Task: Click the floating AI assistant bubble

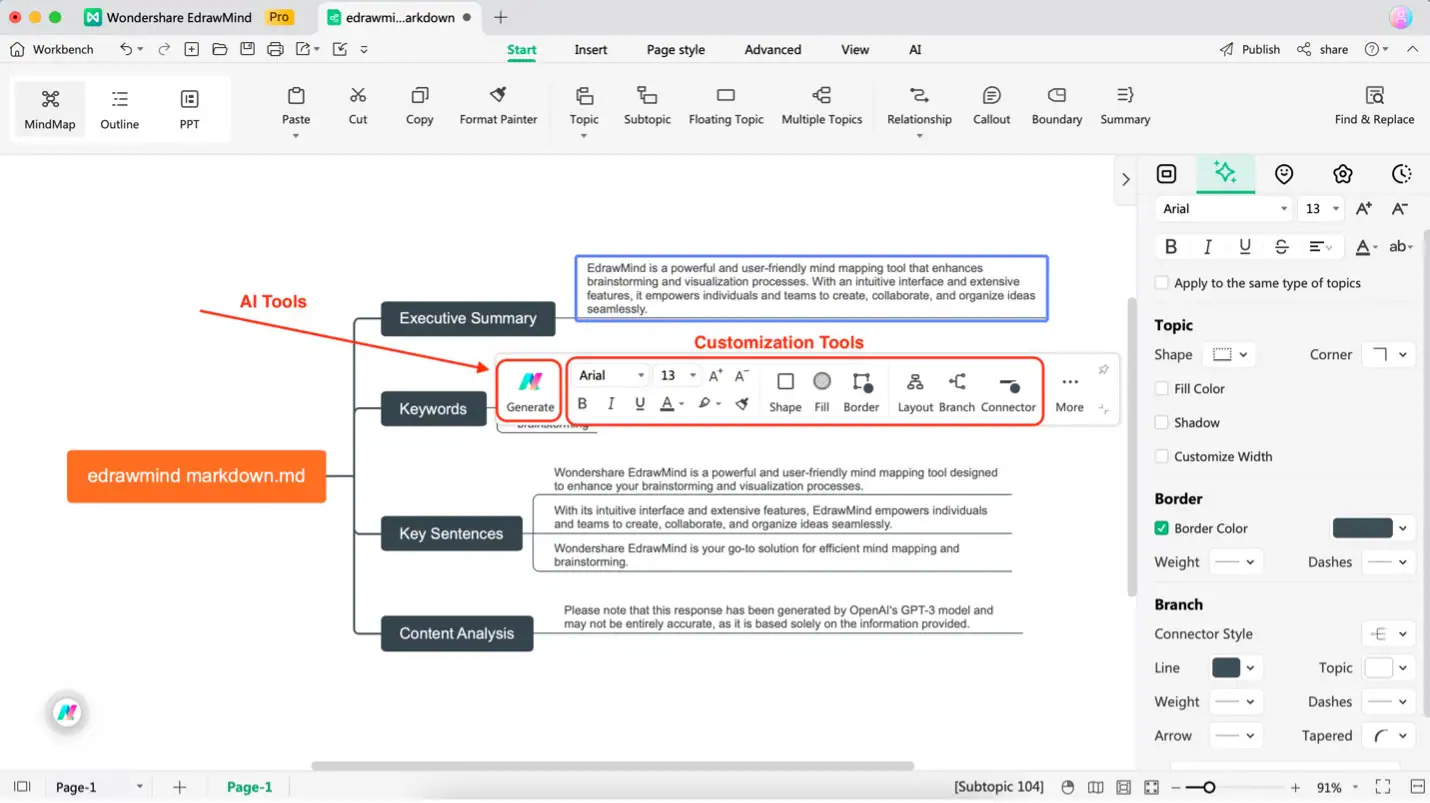Action: [x=67, y=713]
